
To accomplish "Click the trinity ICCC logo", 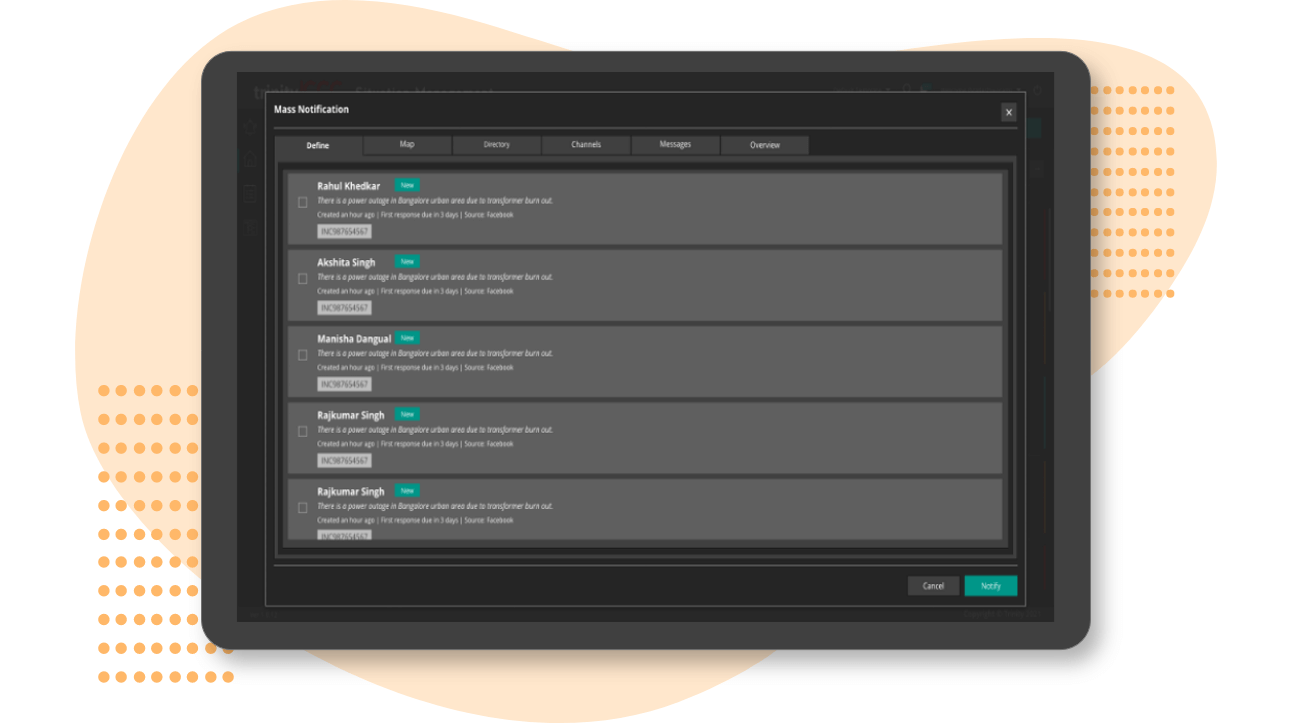I will pyautogui.click(x=297, y=88).
